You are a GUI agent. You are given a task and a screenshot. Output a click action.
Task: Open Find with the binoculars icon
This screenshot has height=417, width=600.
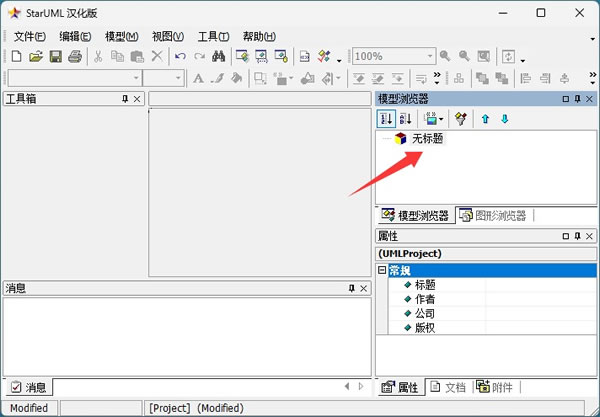[218, 57]
